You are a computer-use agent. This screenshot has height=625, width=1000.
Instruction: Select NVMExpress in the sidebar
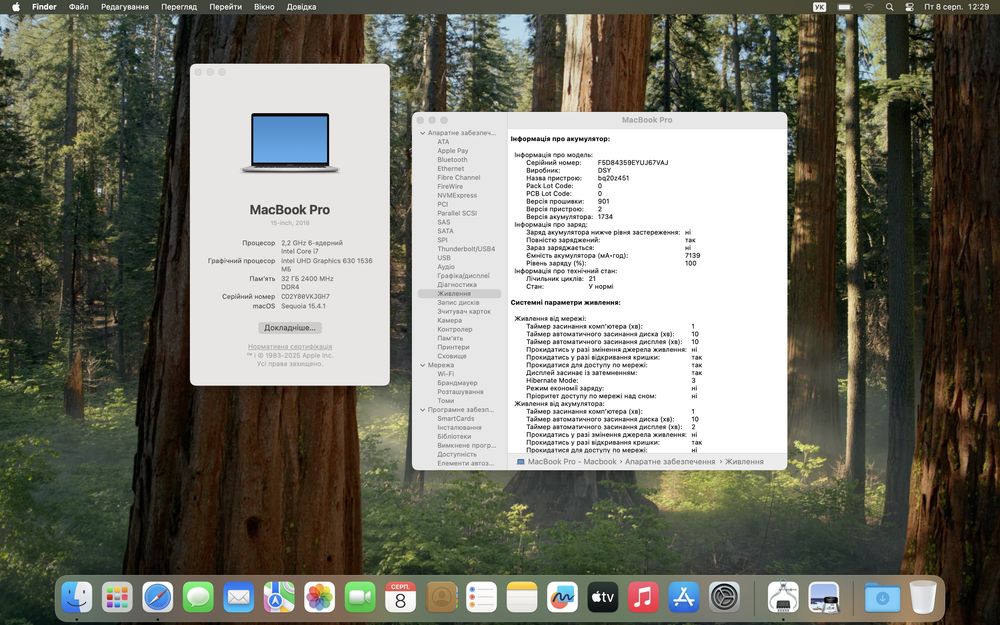(x=457, y=196)
